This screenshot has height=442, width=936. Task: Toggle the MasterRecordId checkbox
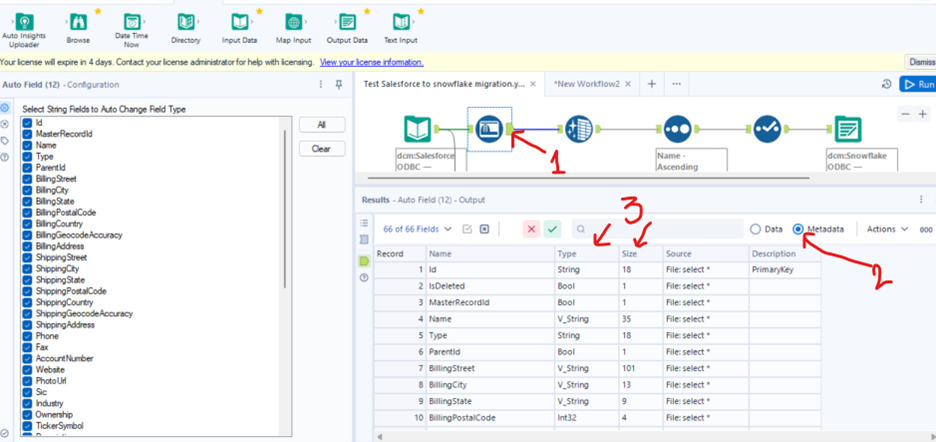pyautogui.click(x=28, y=134)
